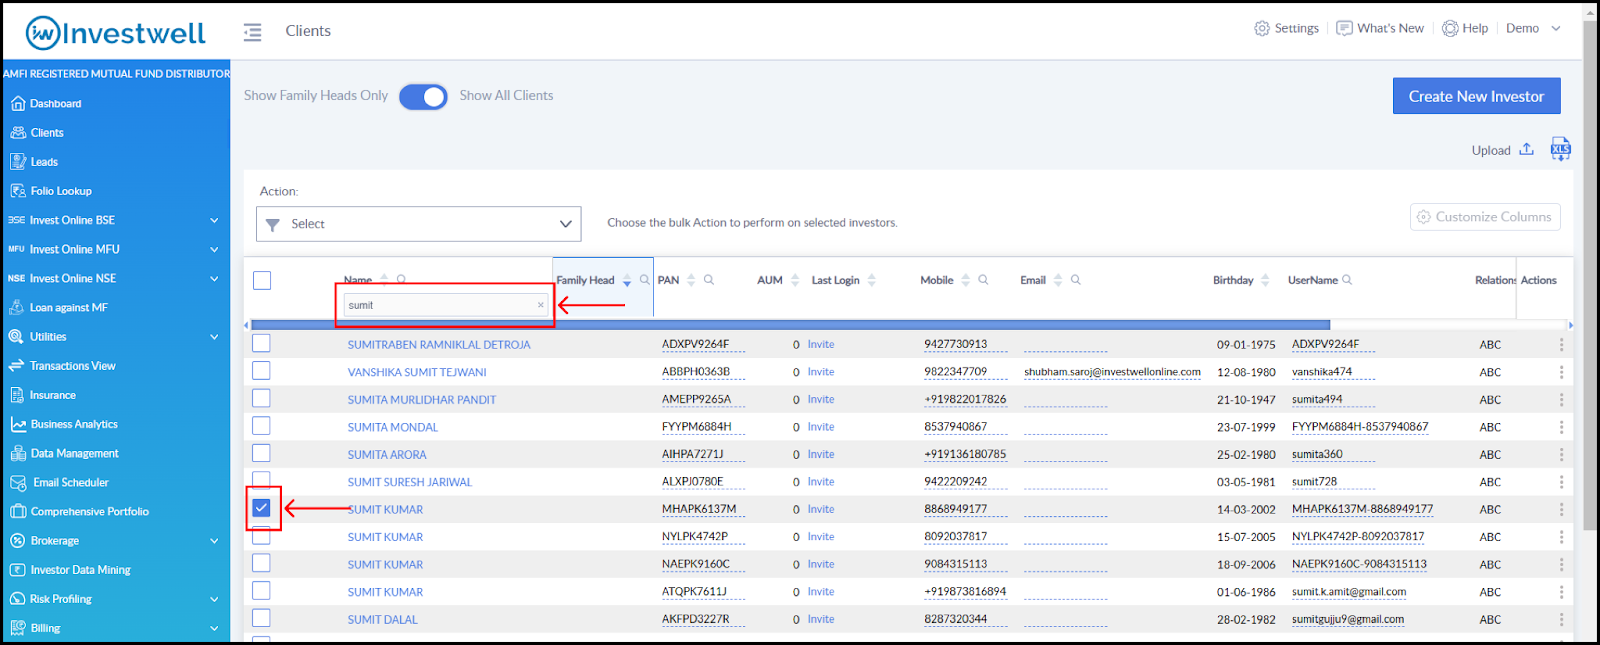
Task: Select checkbox for VANSHIKA SUMIT TEJWANI
Action: [x=261, y=371]
